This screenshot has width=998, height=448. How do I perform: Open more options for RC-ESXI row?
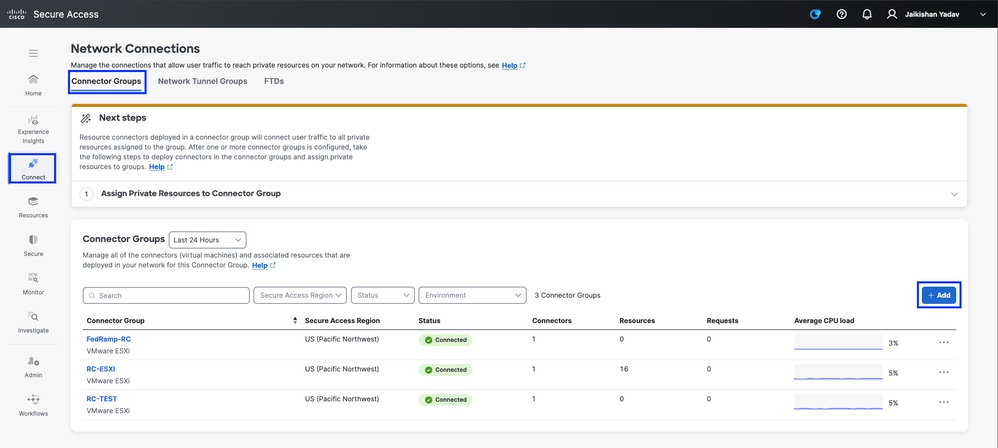coord(943,372)
